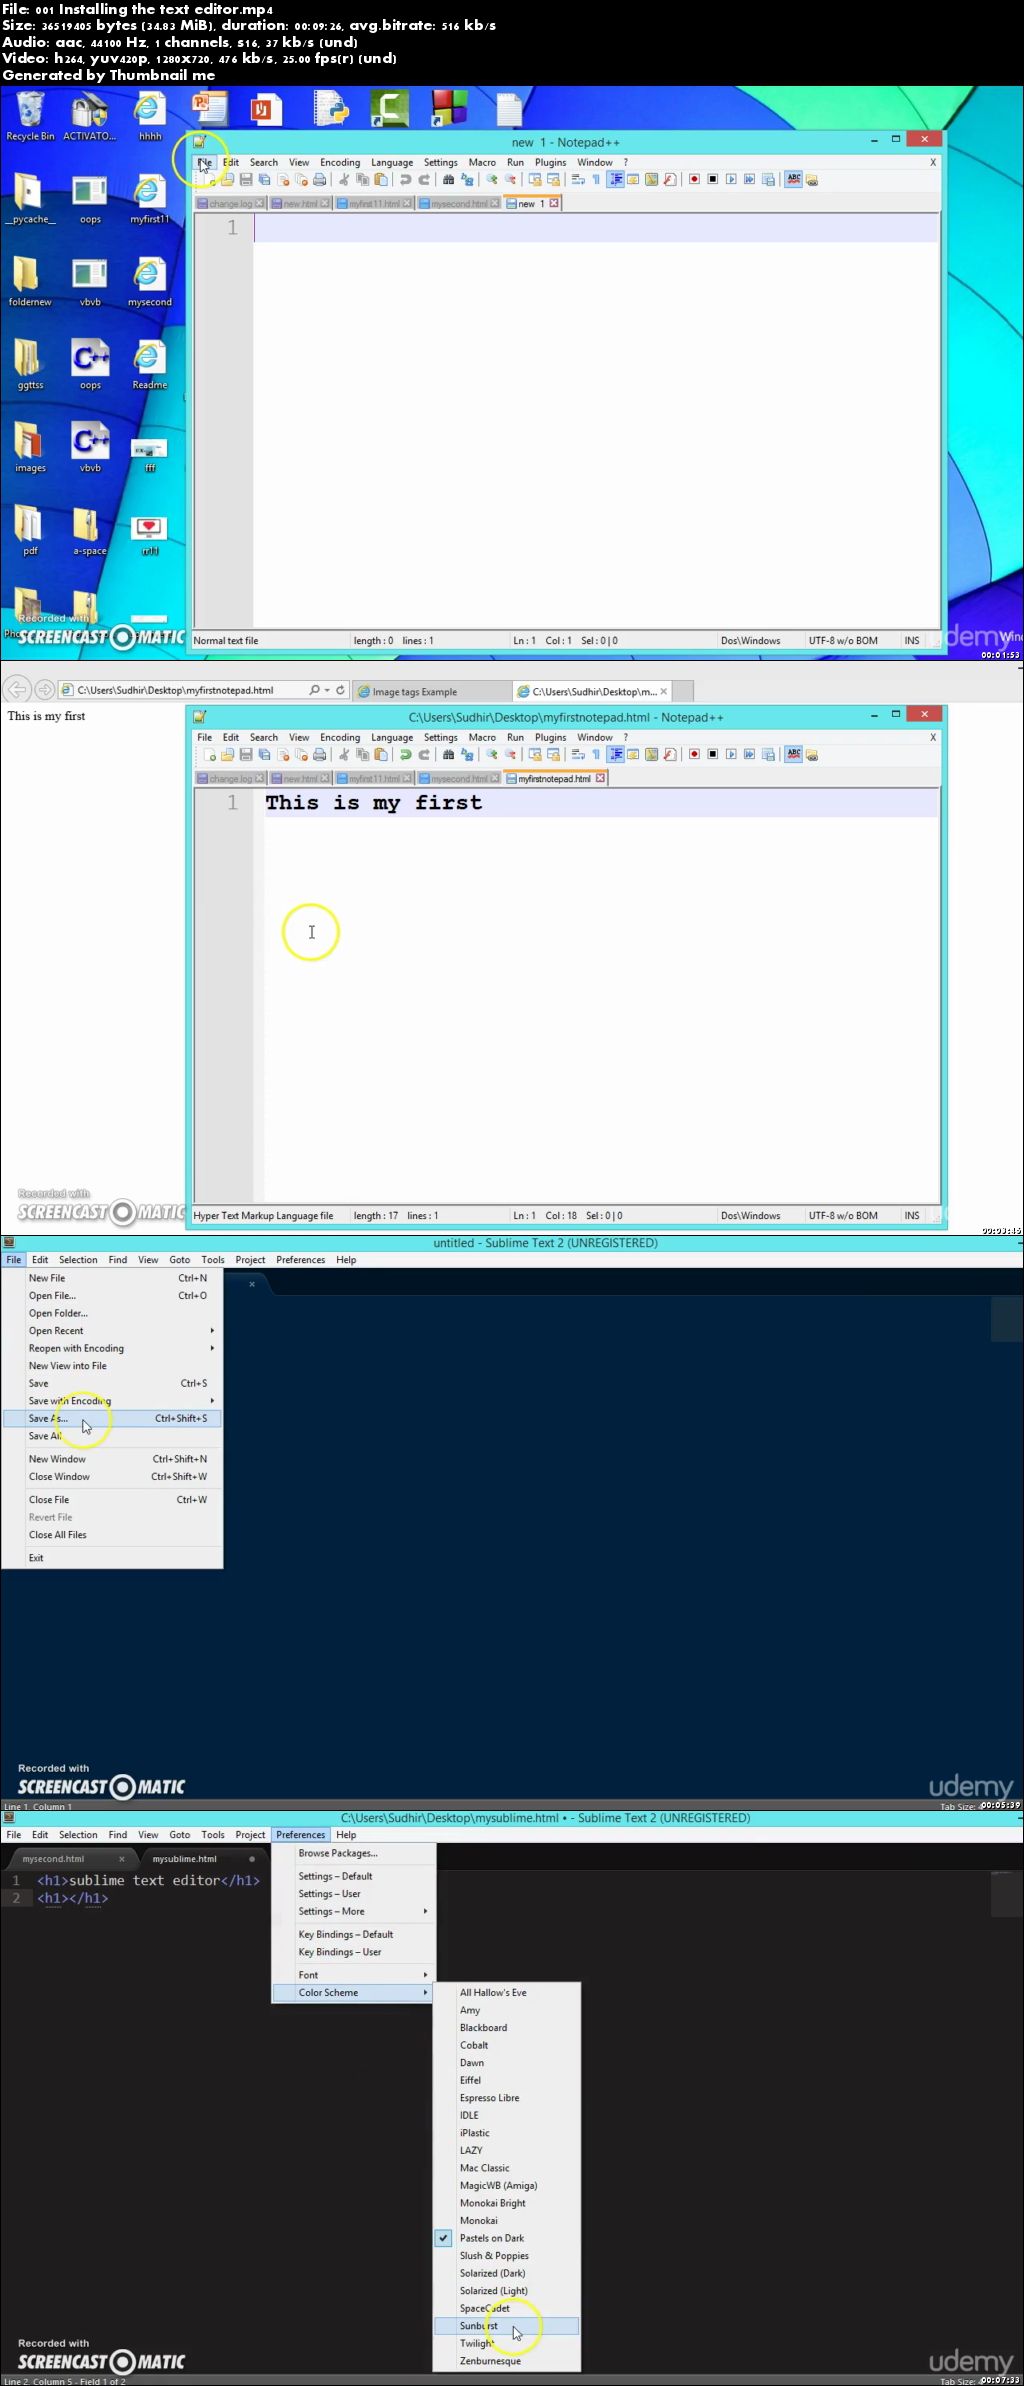This screenshot has width=1024, height=2386.
Task: Expand 'Reopen with Encoding' submenu
Action: coord(112,1348)
